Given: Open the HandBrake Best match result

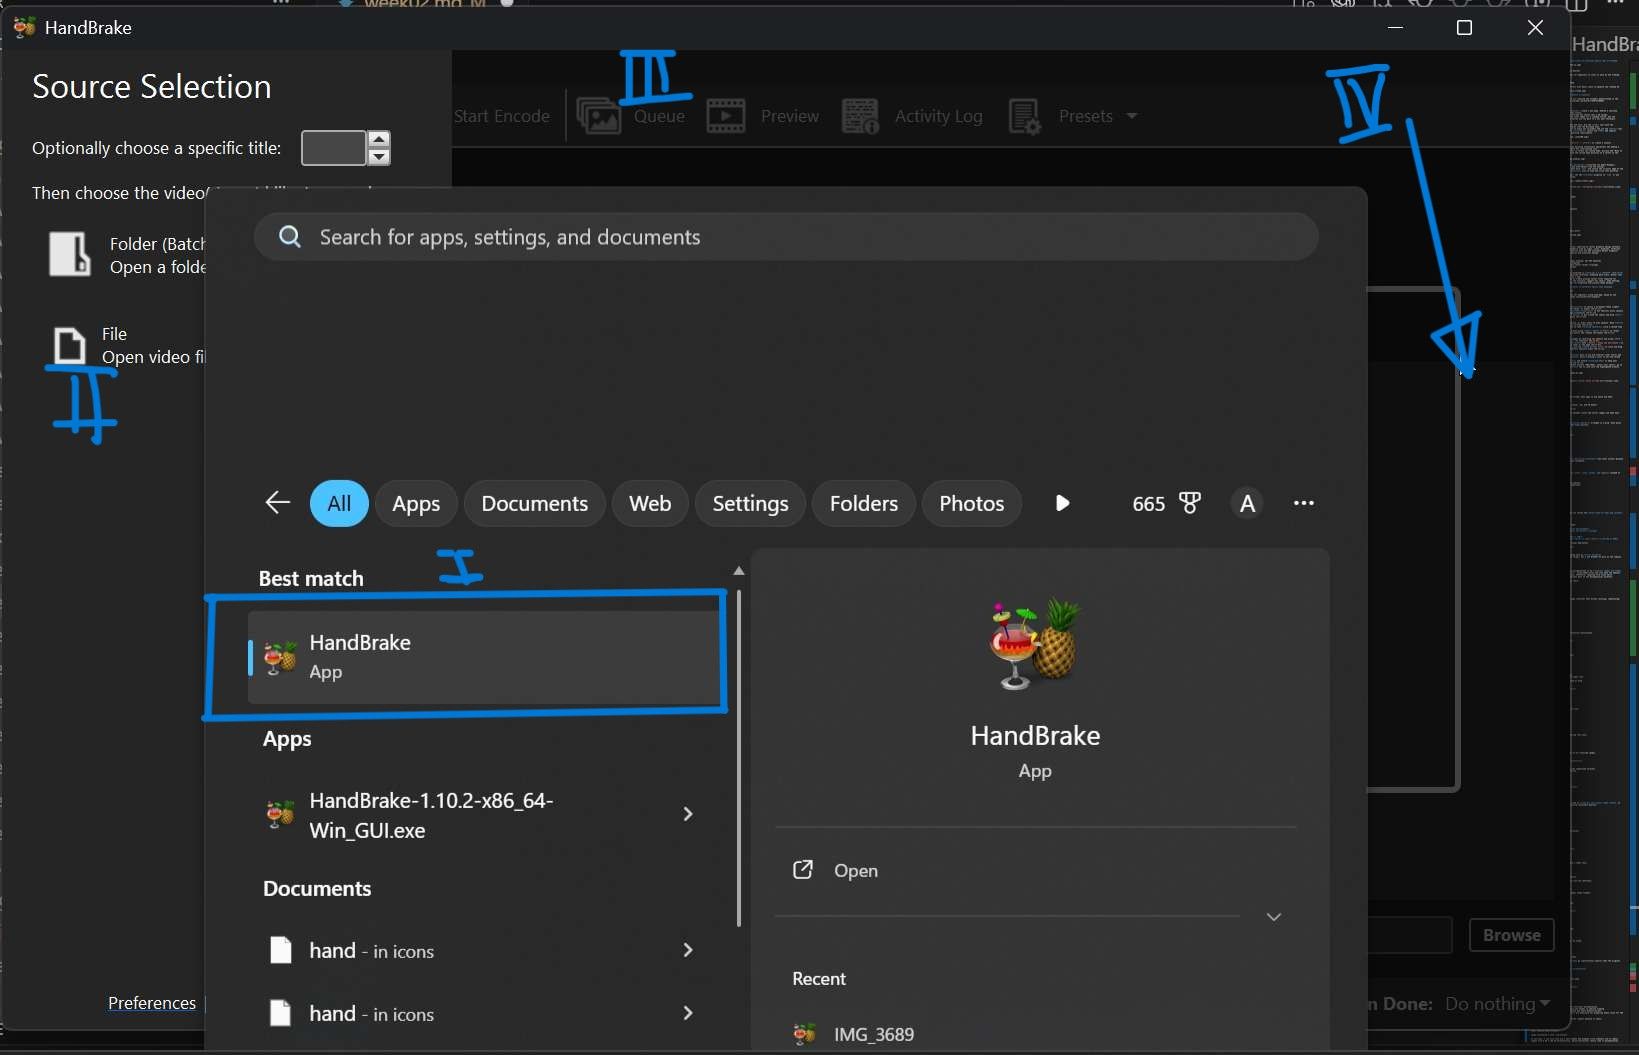Looking at the screenshot, I should (x=484, y=657).
